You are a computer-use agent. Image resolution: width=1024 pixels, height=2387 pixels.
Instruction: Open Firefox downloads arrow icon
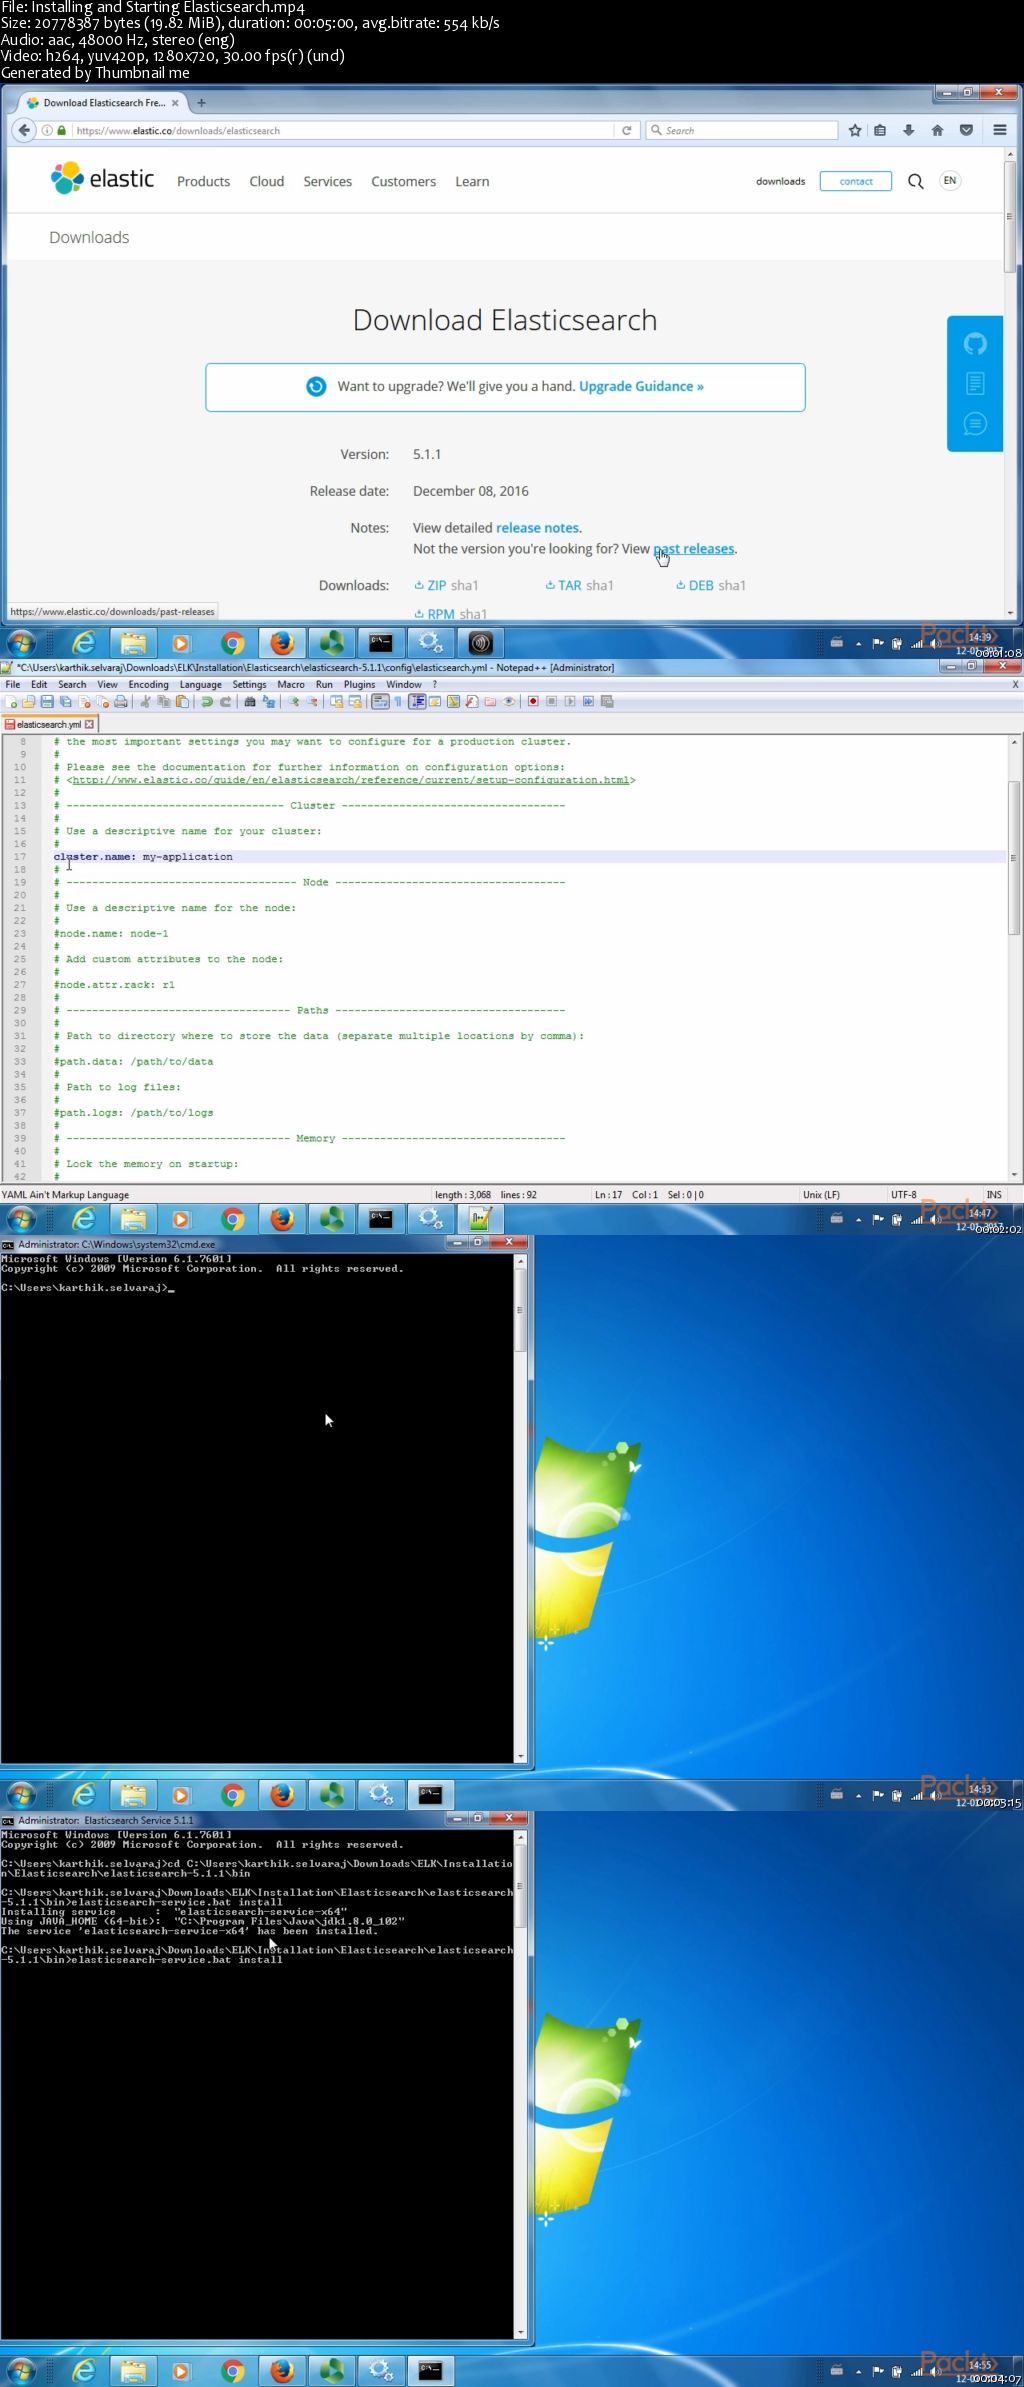pos(909,130)
